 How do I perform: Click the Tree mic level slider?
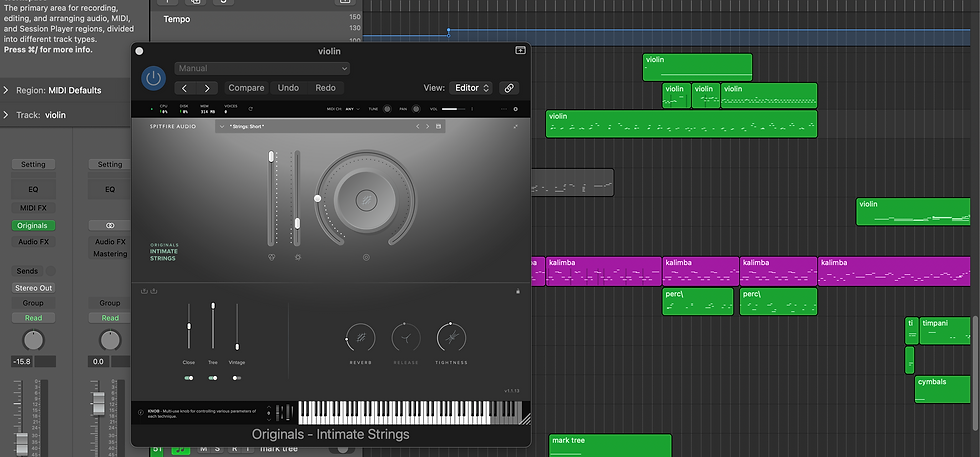(x=213, y=326)
